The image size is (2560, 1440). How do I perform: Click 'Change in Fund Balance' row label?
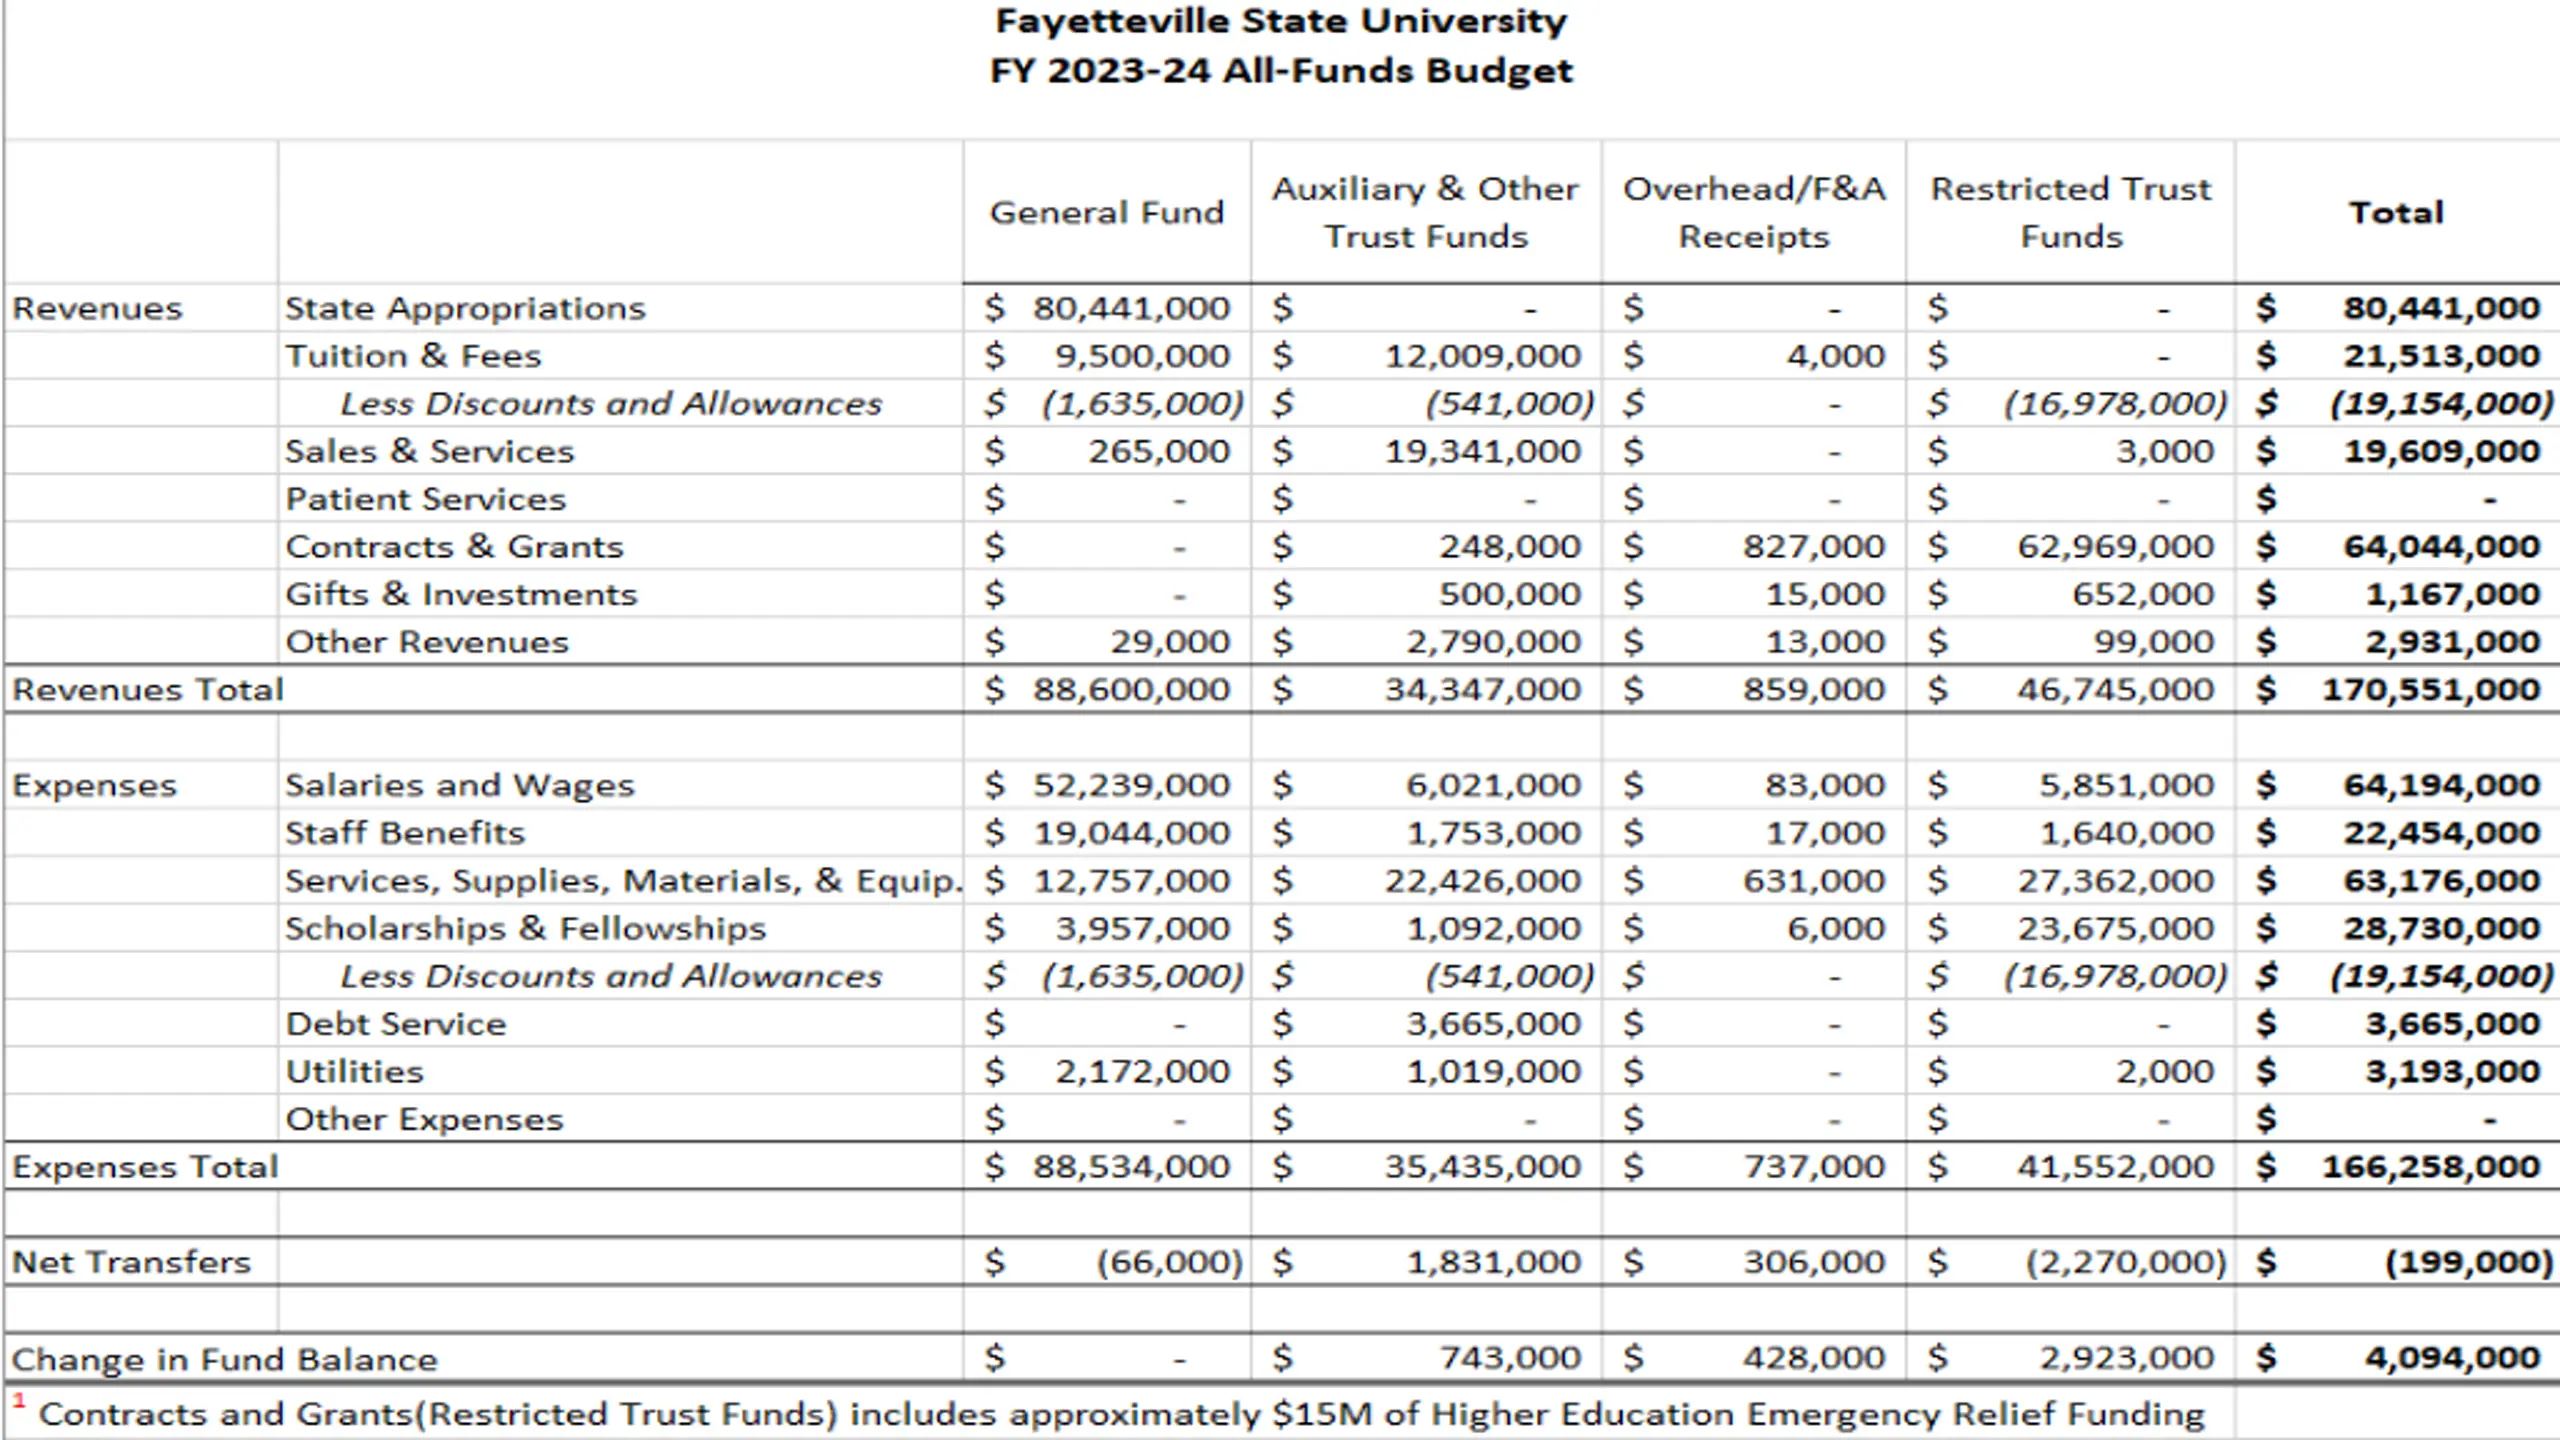[x=225, y=1359]
